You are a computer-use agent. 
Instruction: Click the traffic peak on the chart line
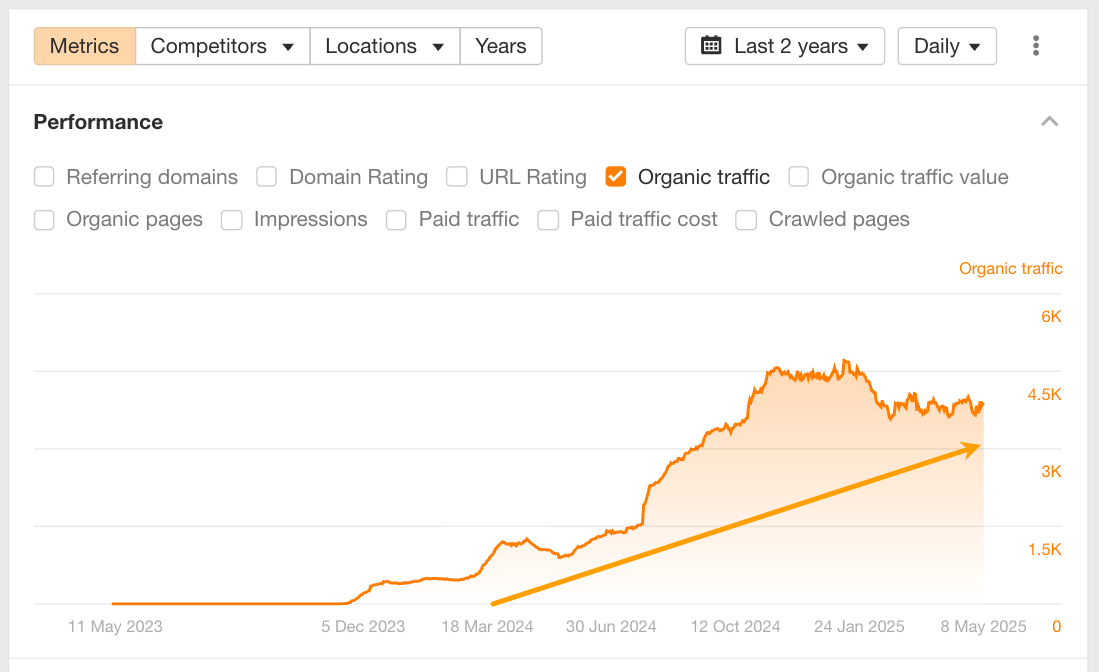click(x=845, y=360)
